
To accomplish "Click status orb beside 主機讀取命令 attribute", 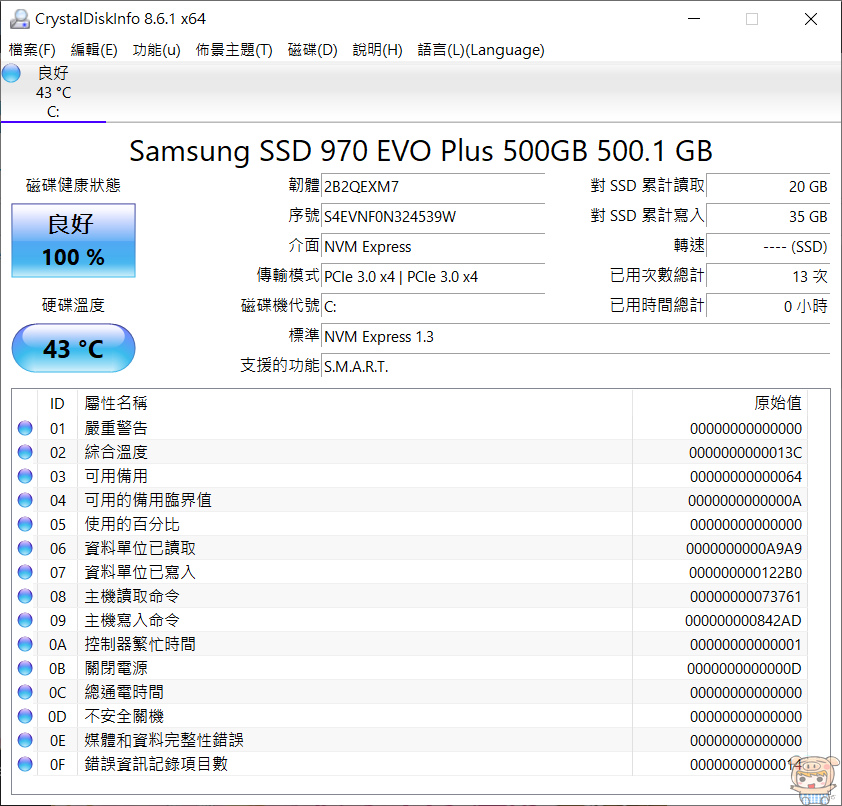I will pos(25,596).
